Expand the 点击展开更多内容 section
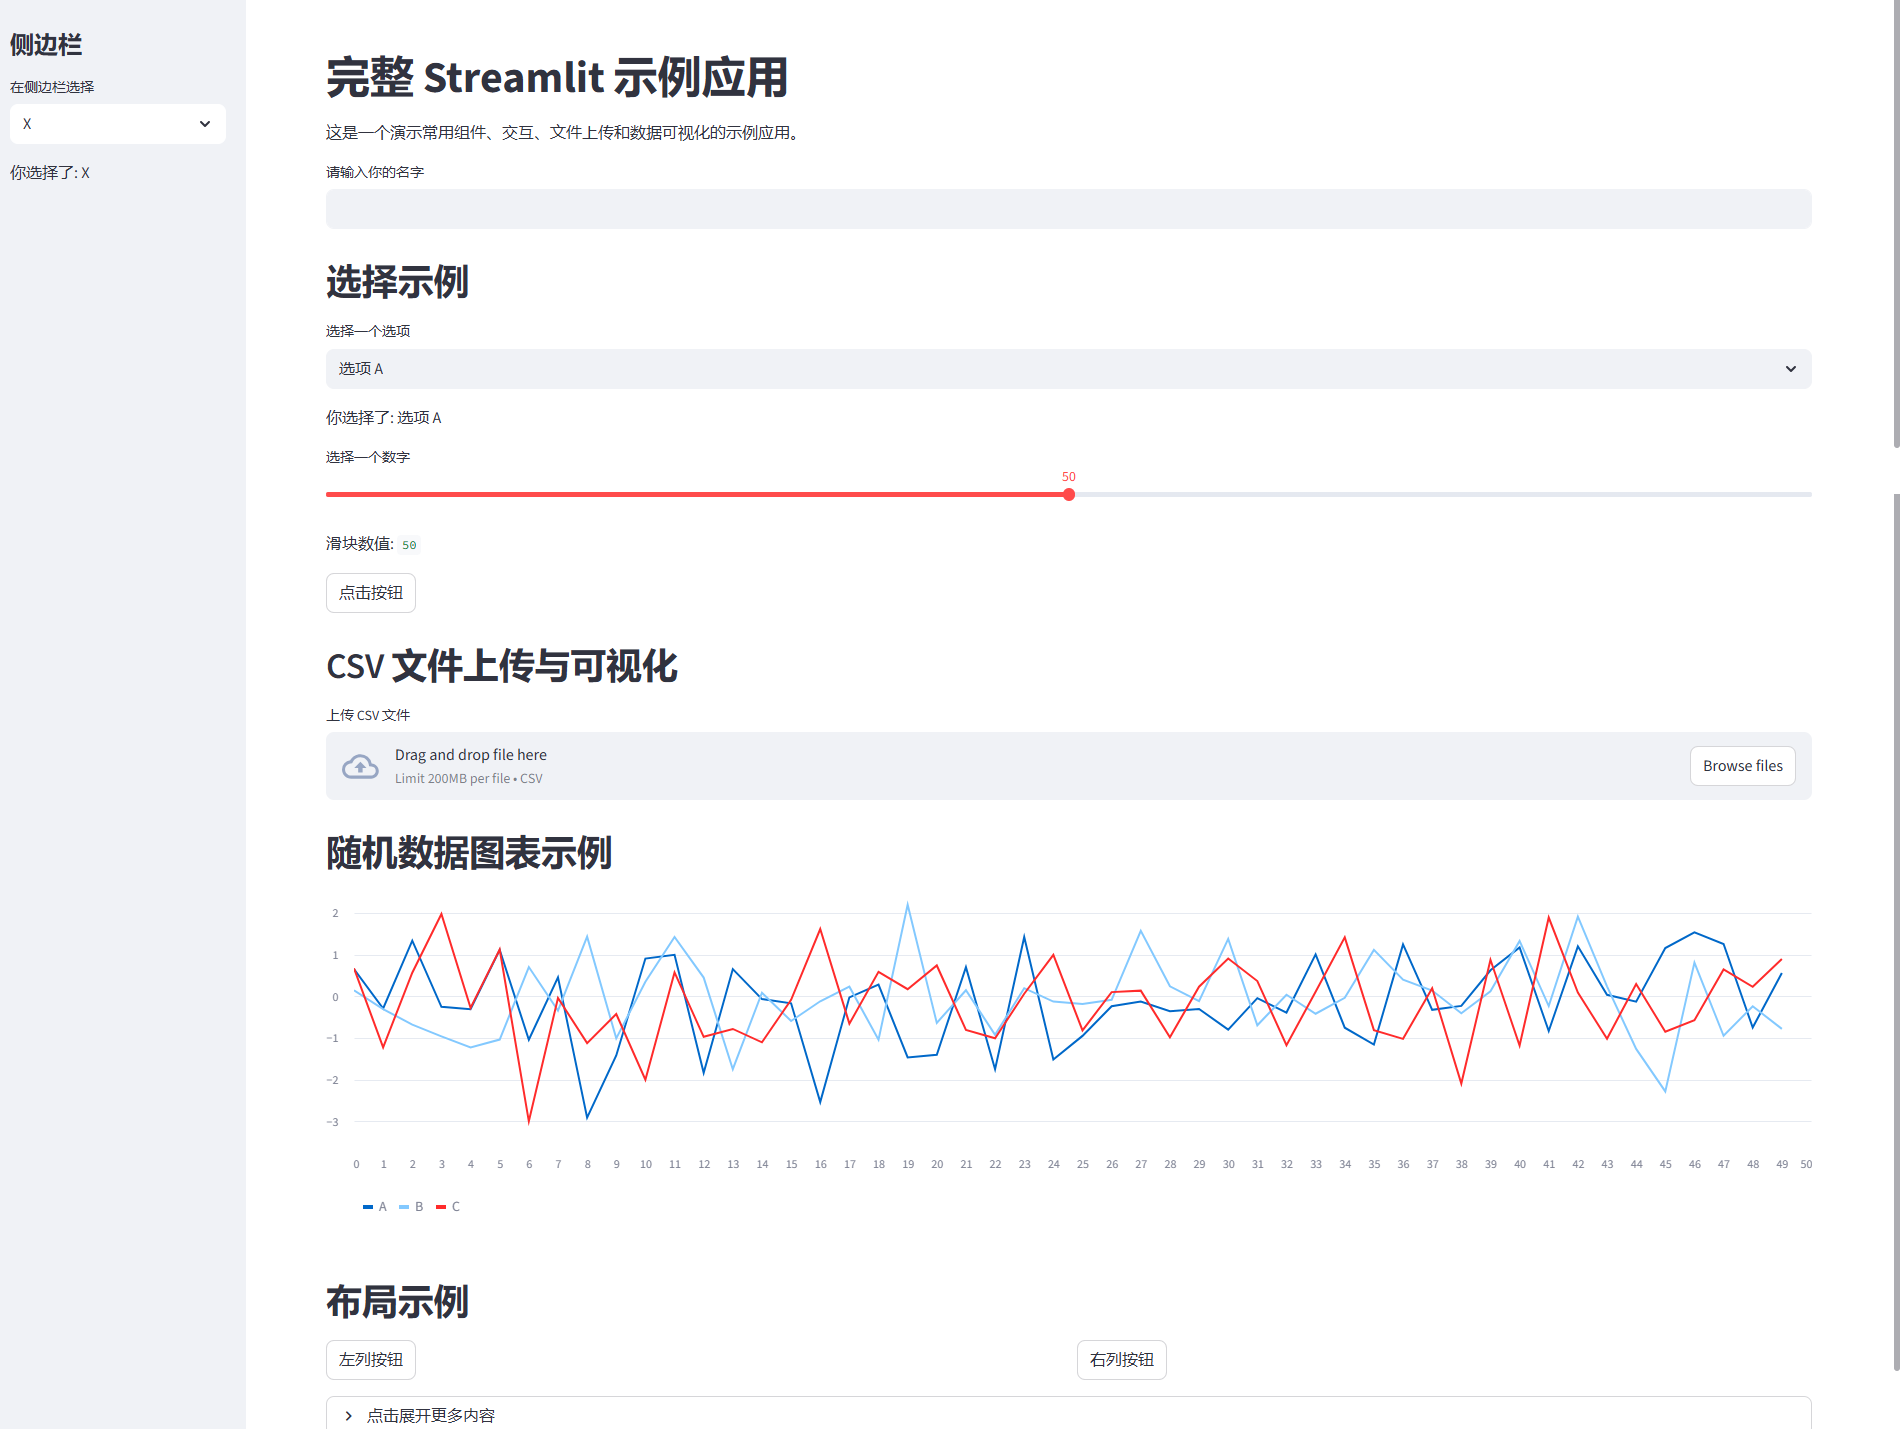 coord(1068,1415)
